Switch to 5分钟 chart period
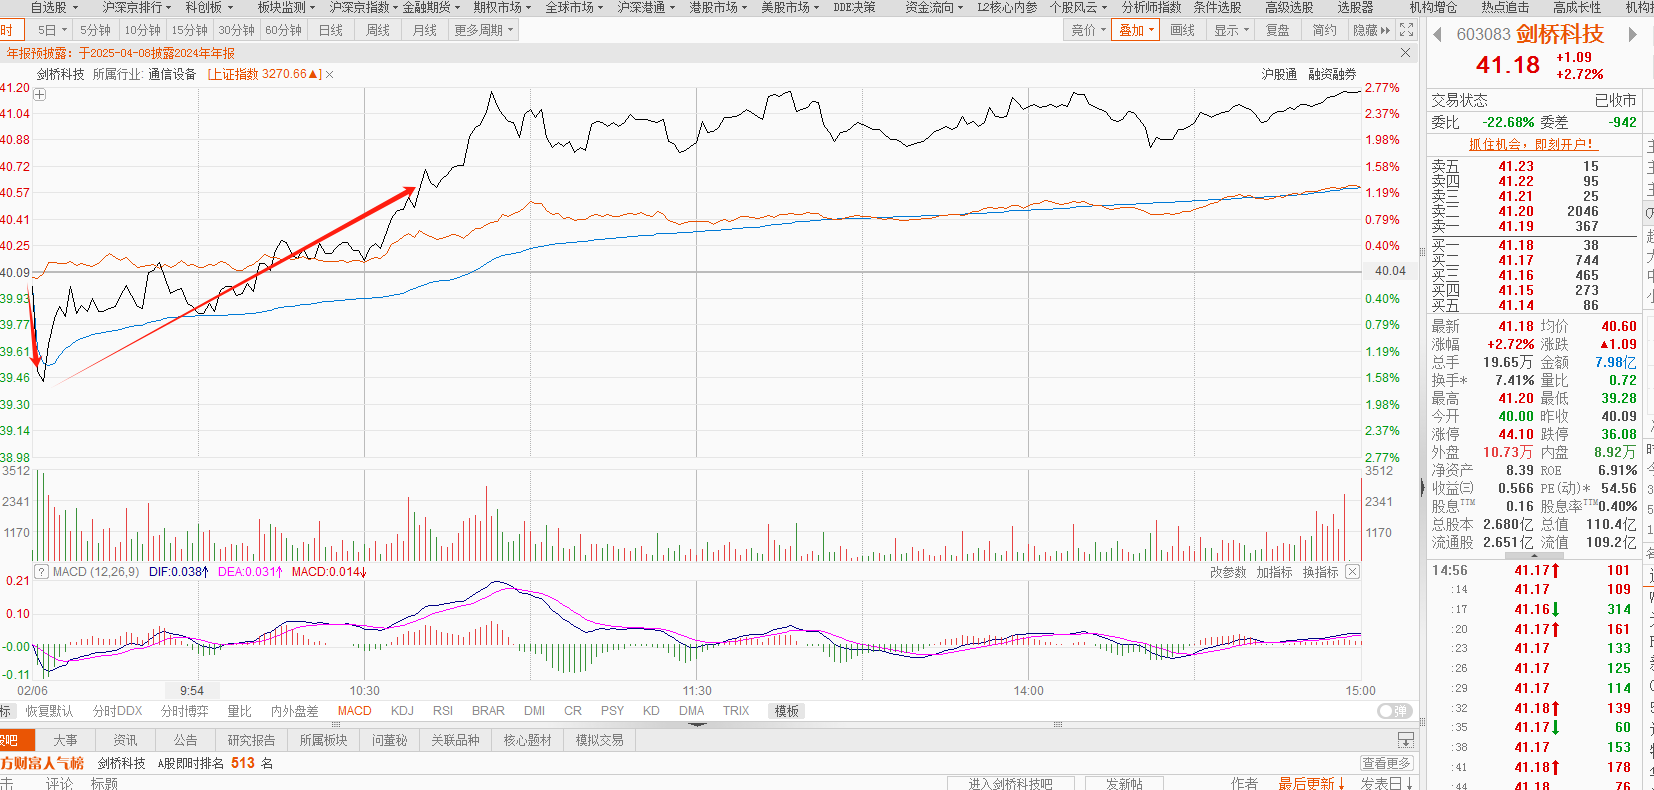Image resolution: width=1654 pixels, height=790 pixels. coord(96,30)
